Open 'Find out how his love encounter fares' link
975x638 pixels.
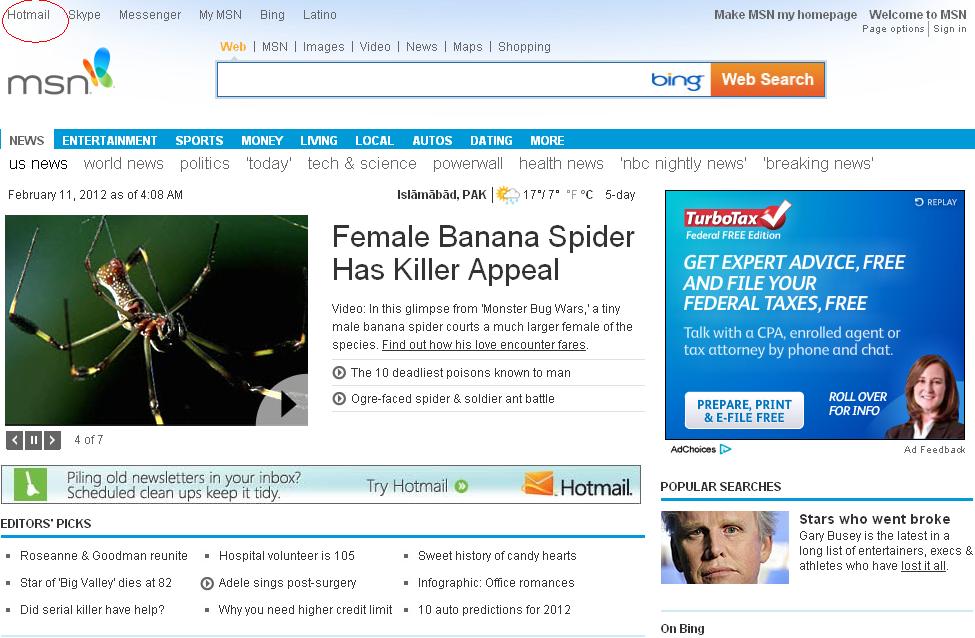(x=484, y=345)
